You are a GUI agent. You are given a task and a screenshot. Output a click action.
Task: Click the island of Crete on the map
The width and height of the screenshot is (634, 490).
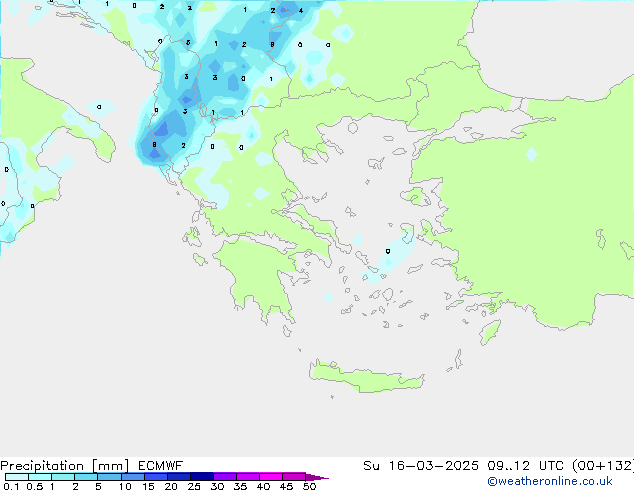[366, 378]
